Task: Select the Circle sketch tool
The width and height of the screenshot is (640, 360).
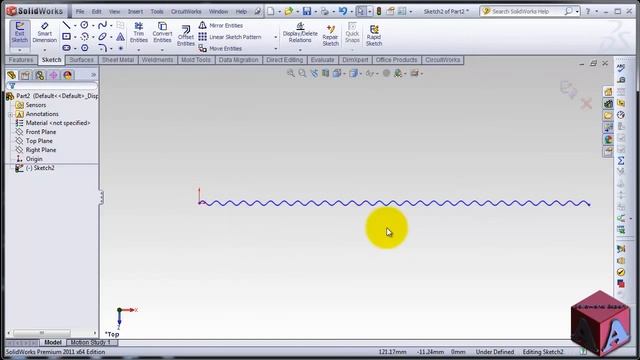Action: (x=84, y=25)
